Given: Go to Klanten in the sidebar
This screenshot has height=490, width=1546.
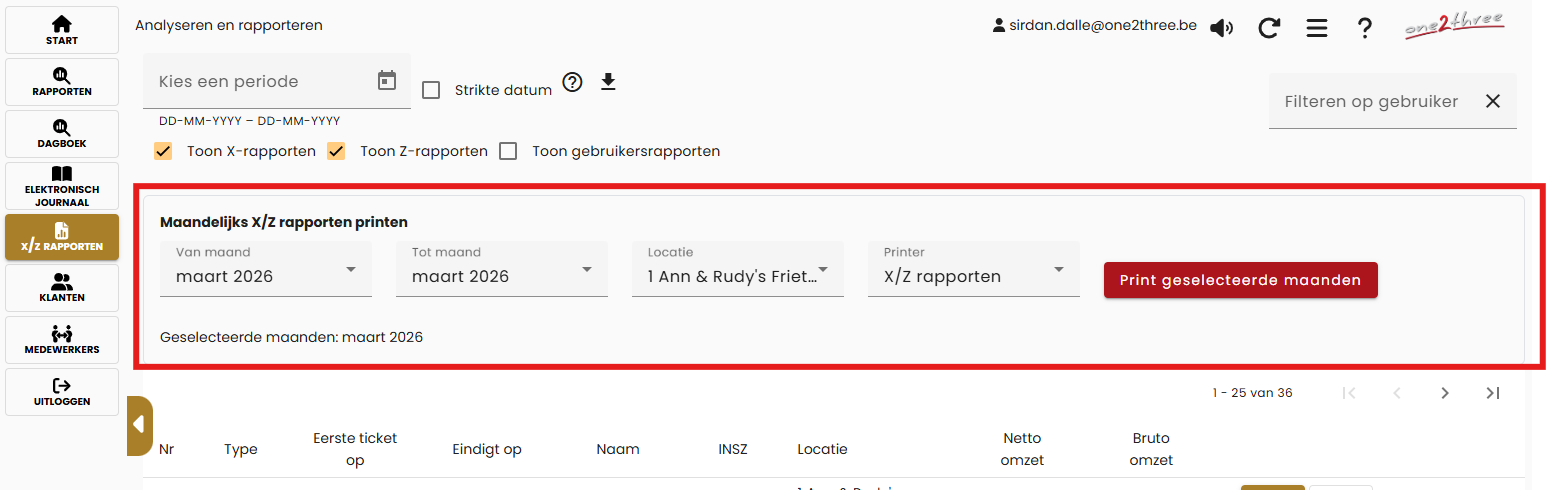Looking at the screenshot, I should click(62, 288).
